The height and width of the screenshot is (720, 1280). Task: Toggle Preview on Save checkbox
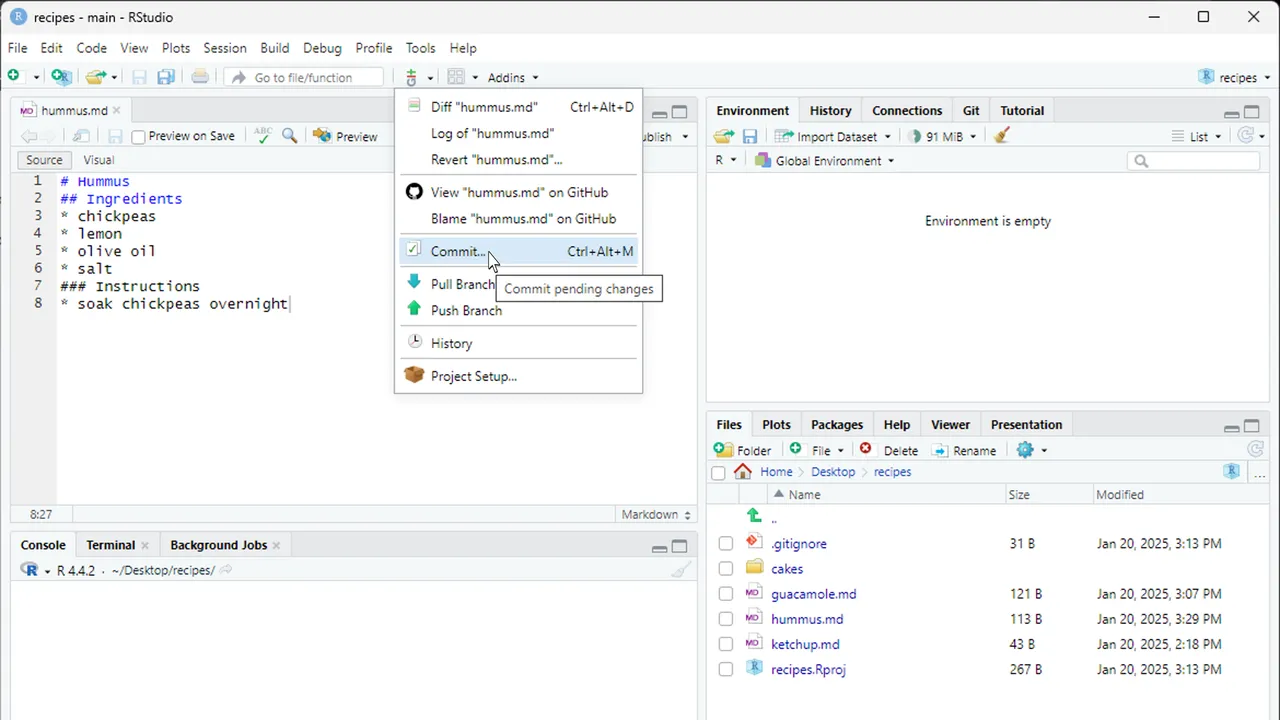click(139, 137)
